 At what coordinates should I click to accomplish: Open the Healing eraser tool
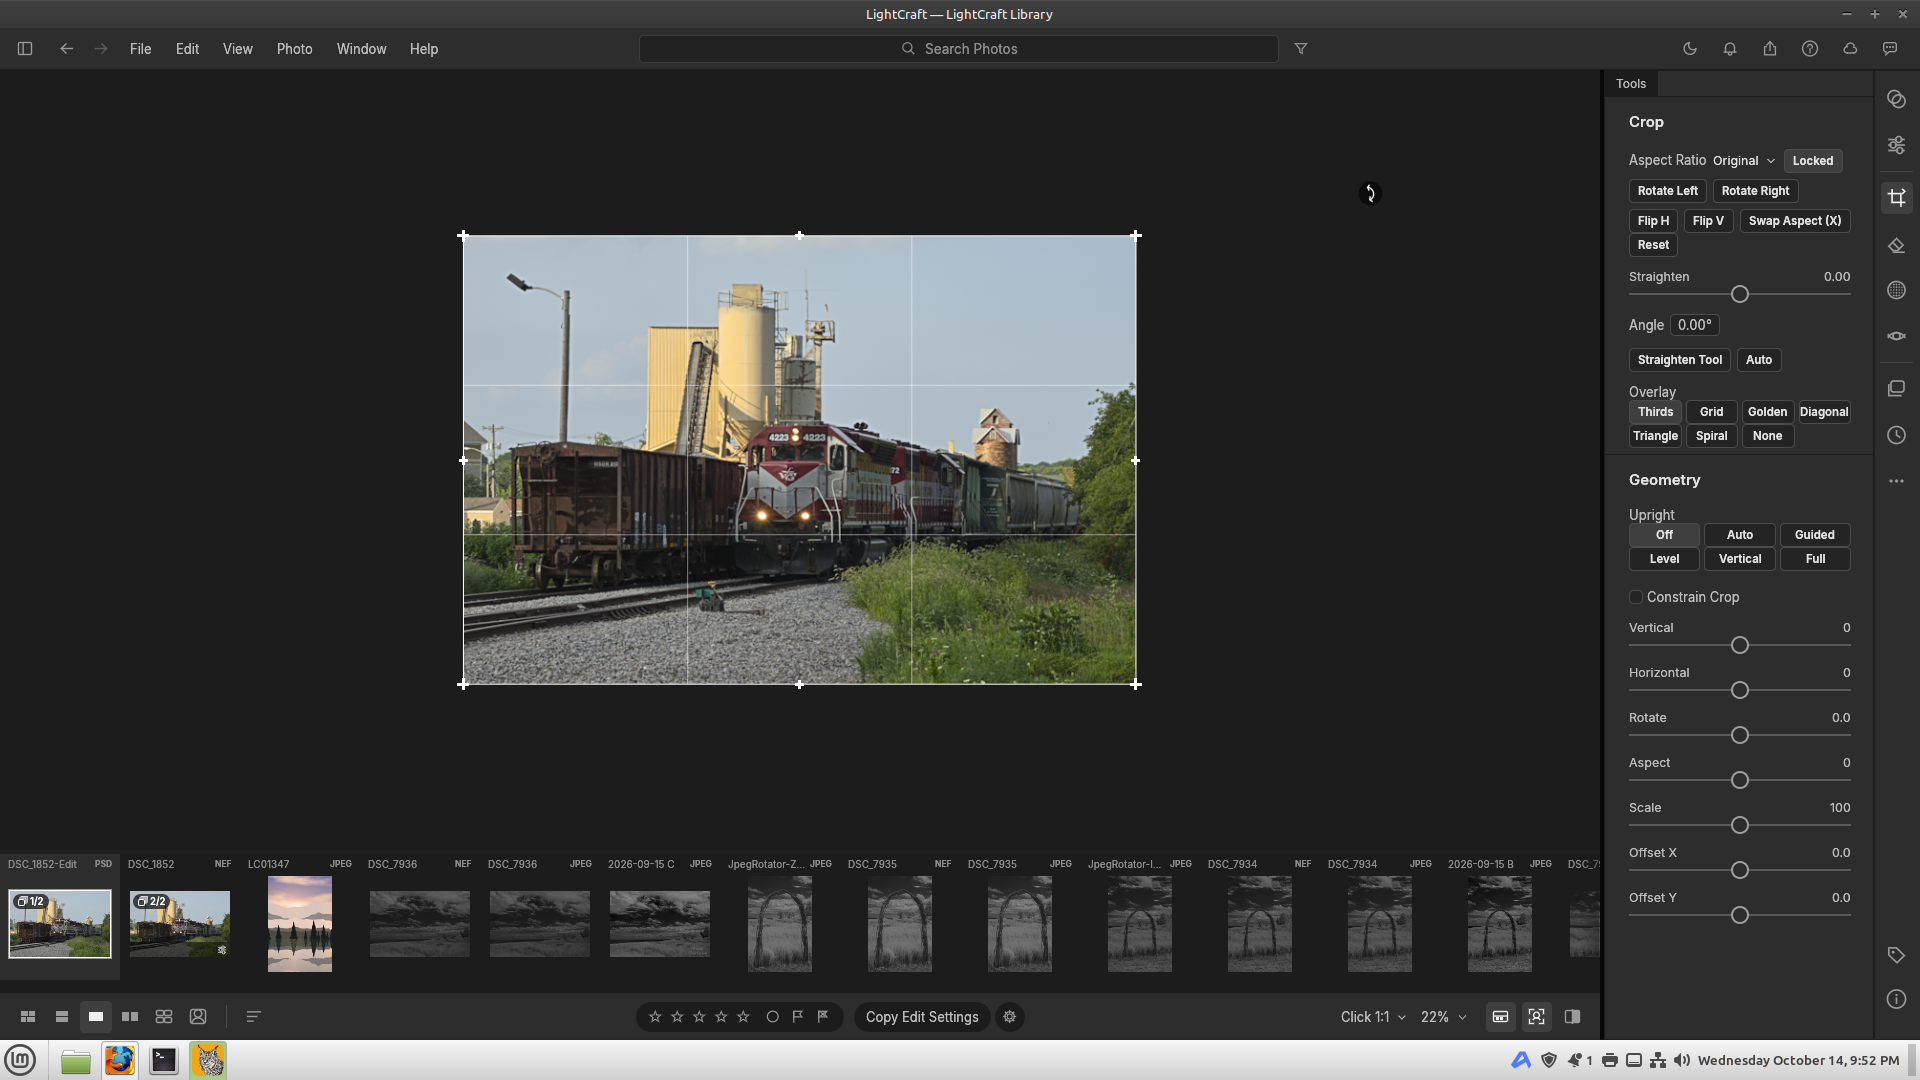[1897, 245]
